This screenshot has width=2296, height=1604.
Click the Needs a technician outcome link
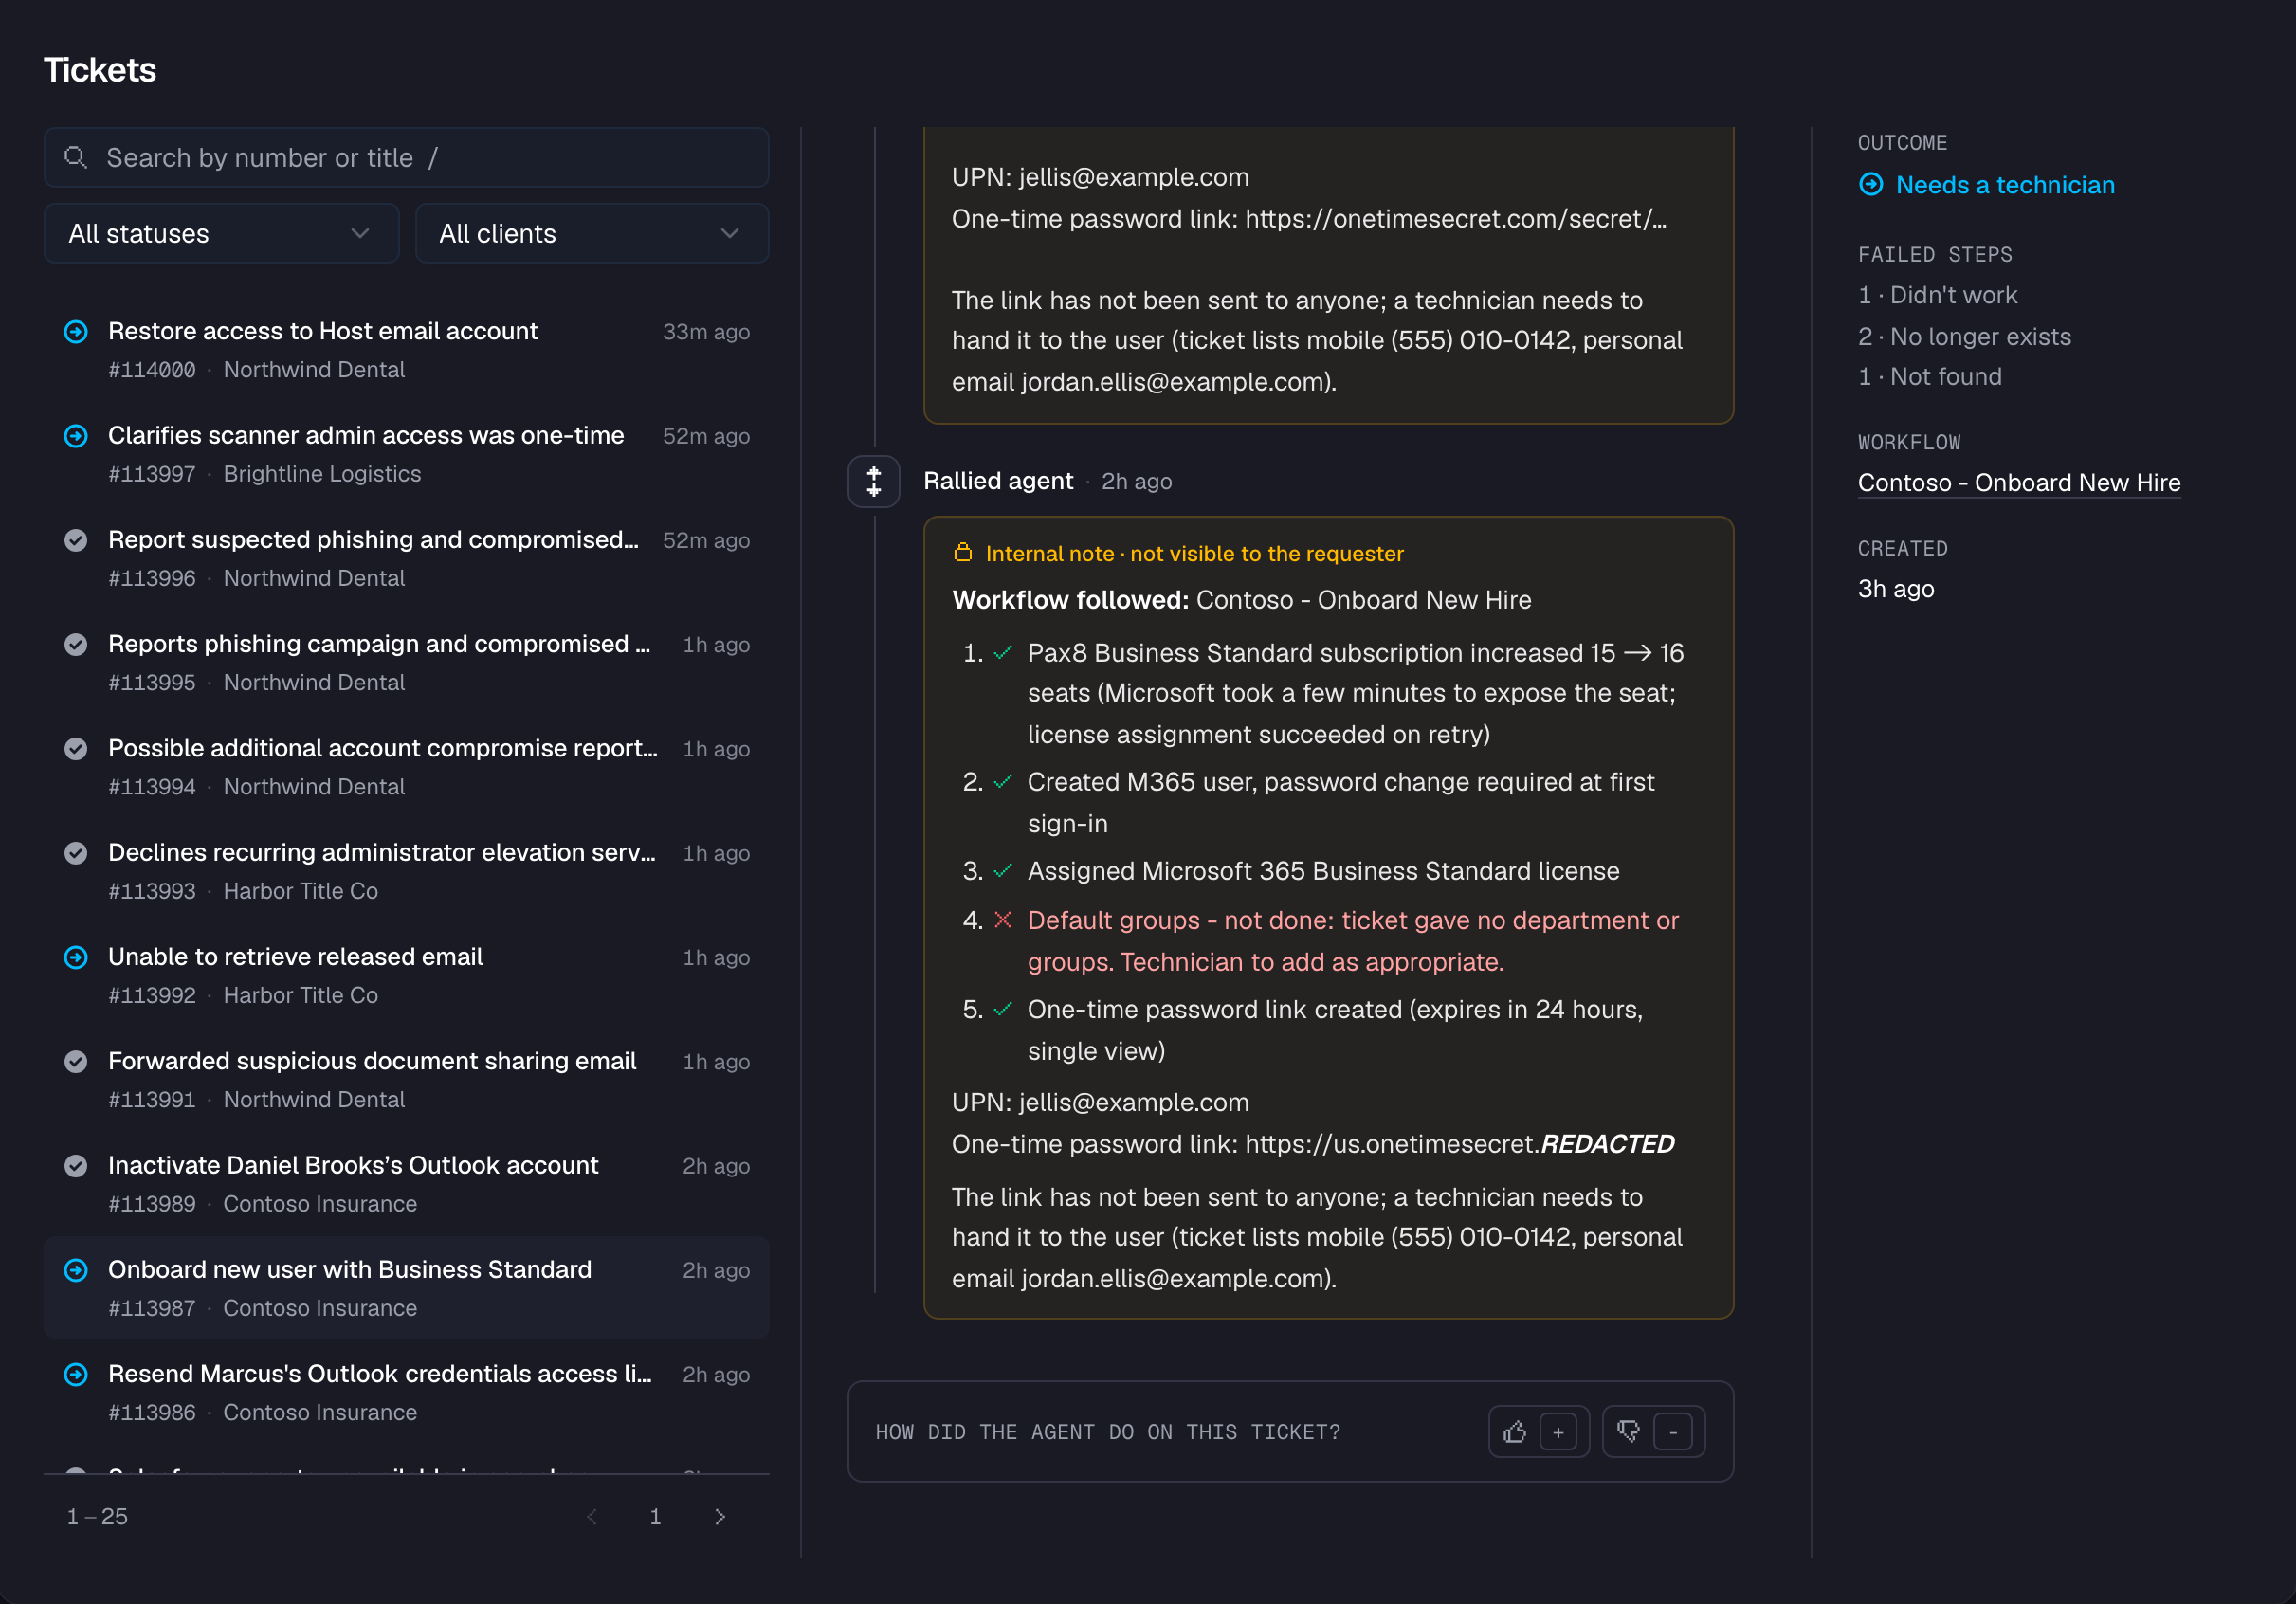coord(2005,185)
